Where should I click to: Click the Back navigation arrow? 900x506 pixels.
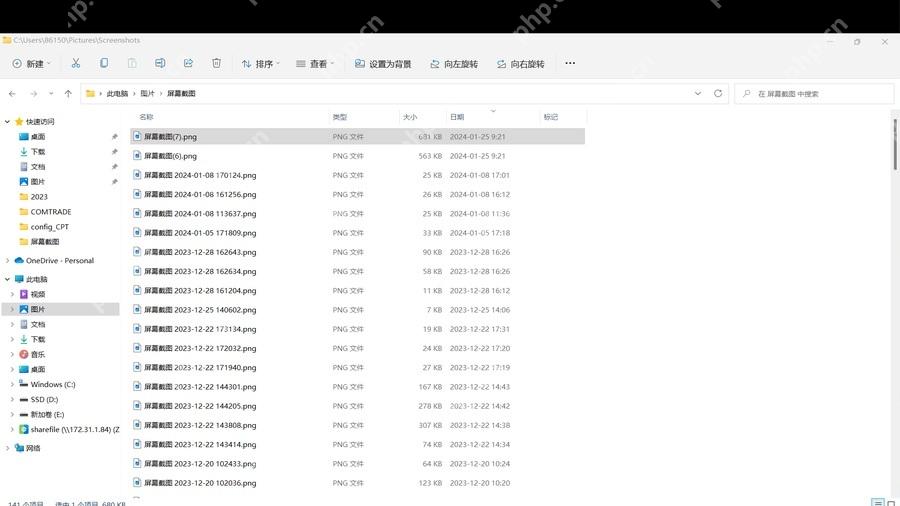click(13, 94)
